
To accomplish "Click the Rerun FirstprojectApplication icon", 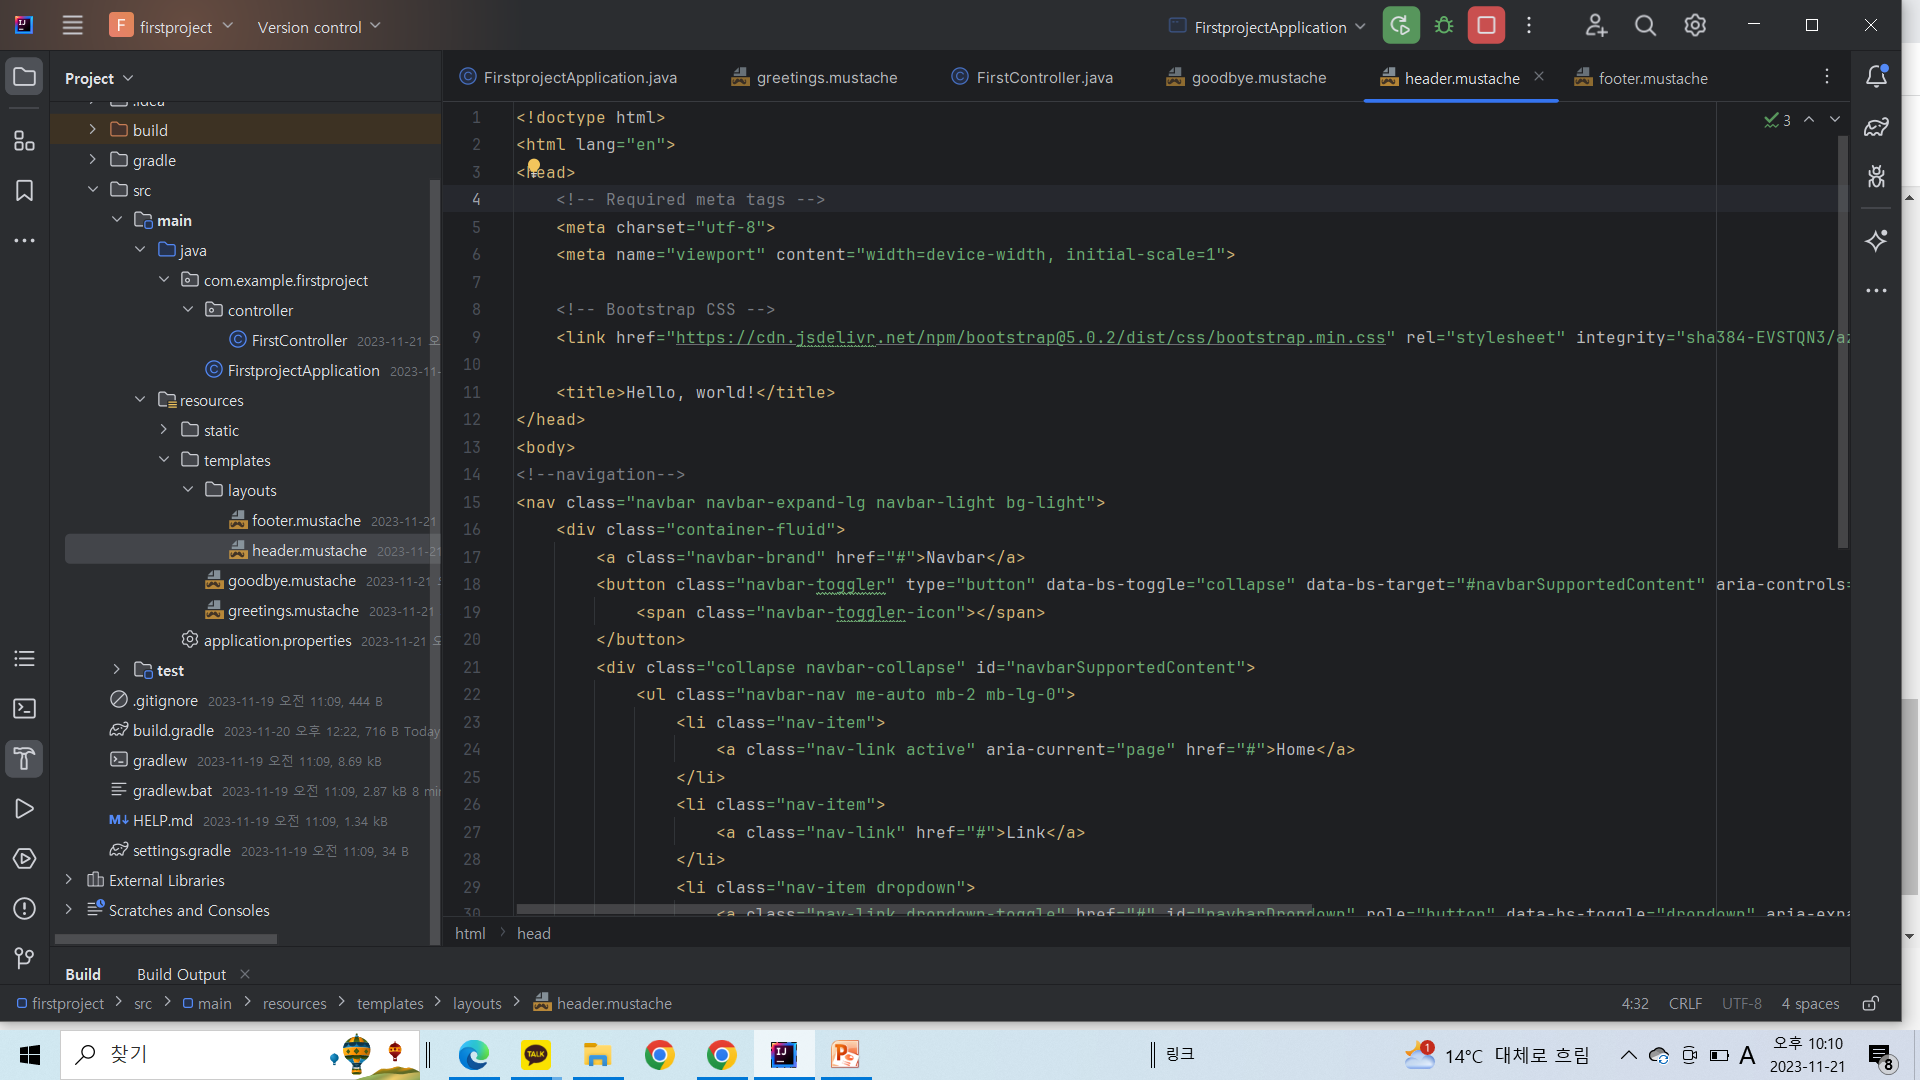I will [1400, 26].
